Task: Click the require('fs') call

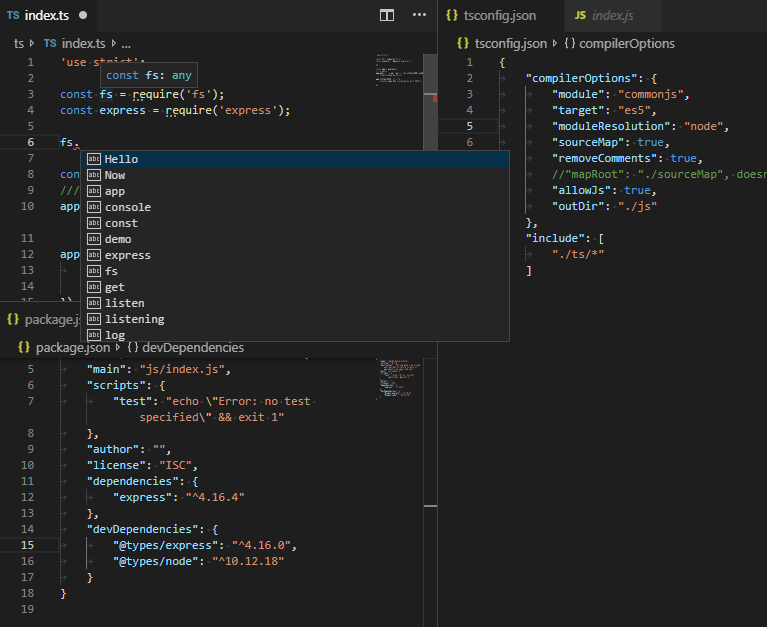Action: 178,94
